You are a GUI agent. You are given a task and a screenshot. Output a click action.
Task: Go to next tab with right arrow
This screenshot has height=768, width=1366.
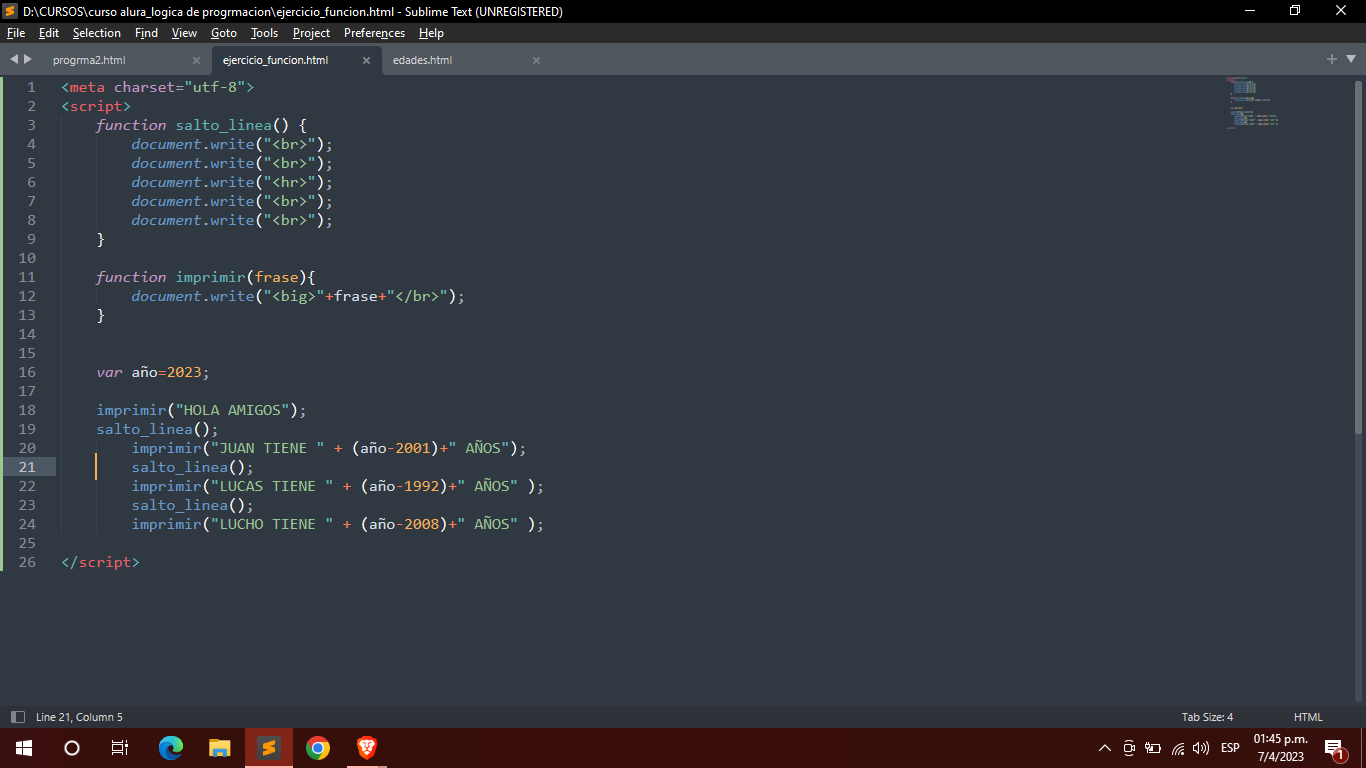coord(28,59)
